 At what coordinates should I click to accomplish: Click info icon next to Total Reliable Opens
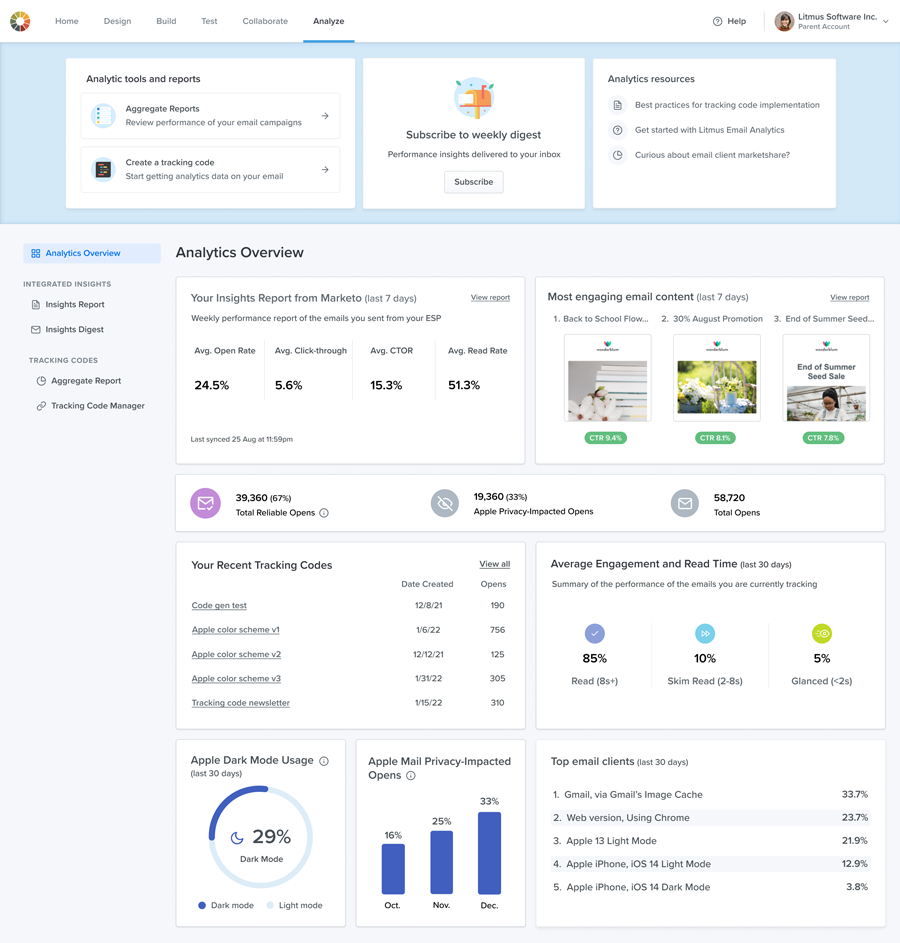(323, 513)
